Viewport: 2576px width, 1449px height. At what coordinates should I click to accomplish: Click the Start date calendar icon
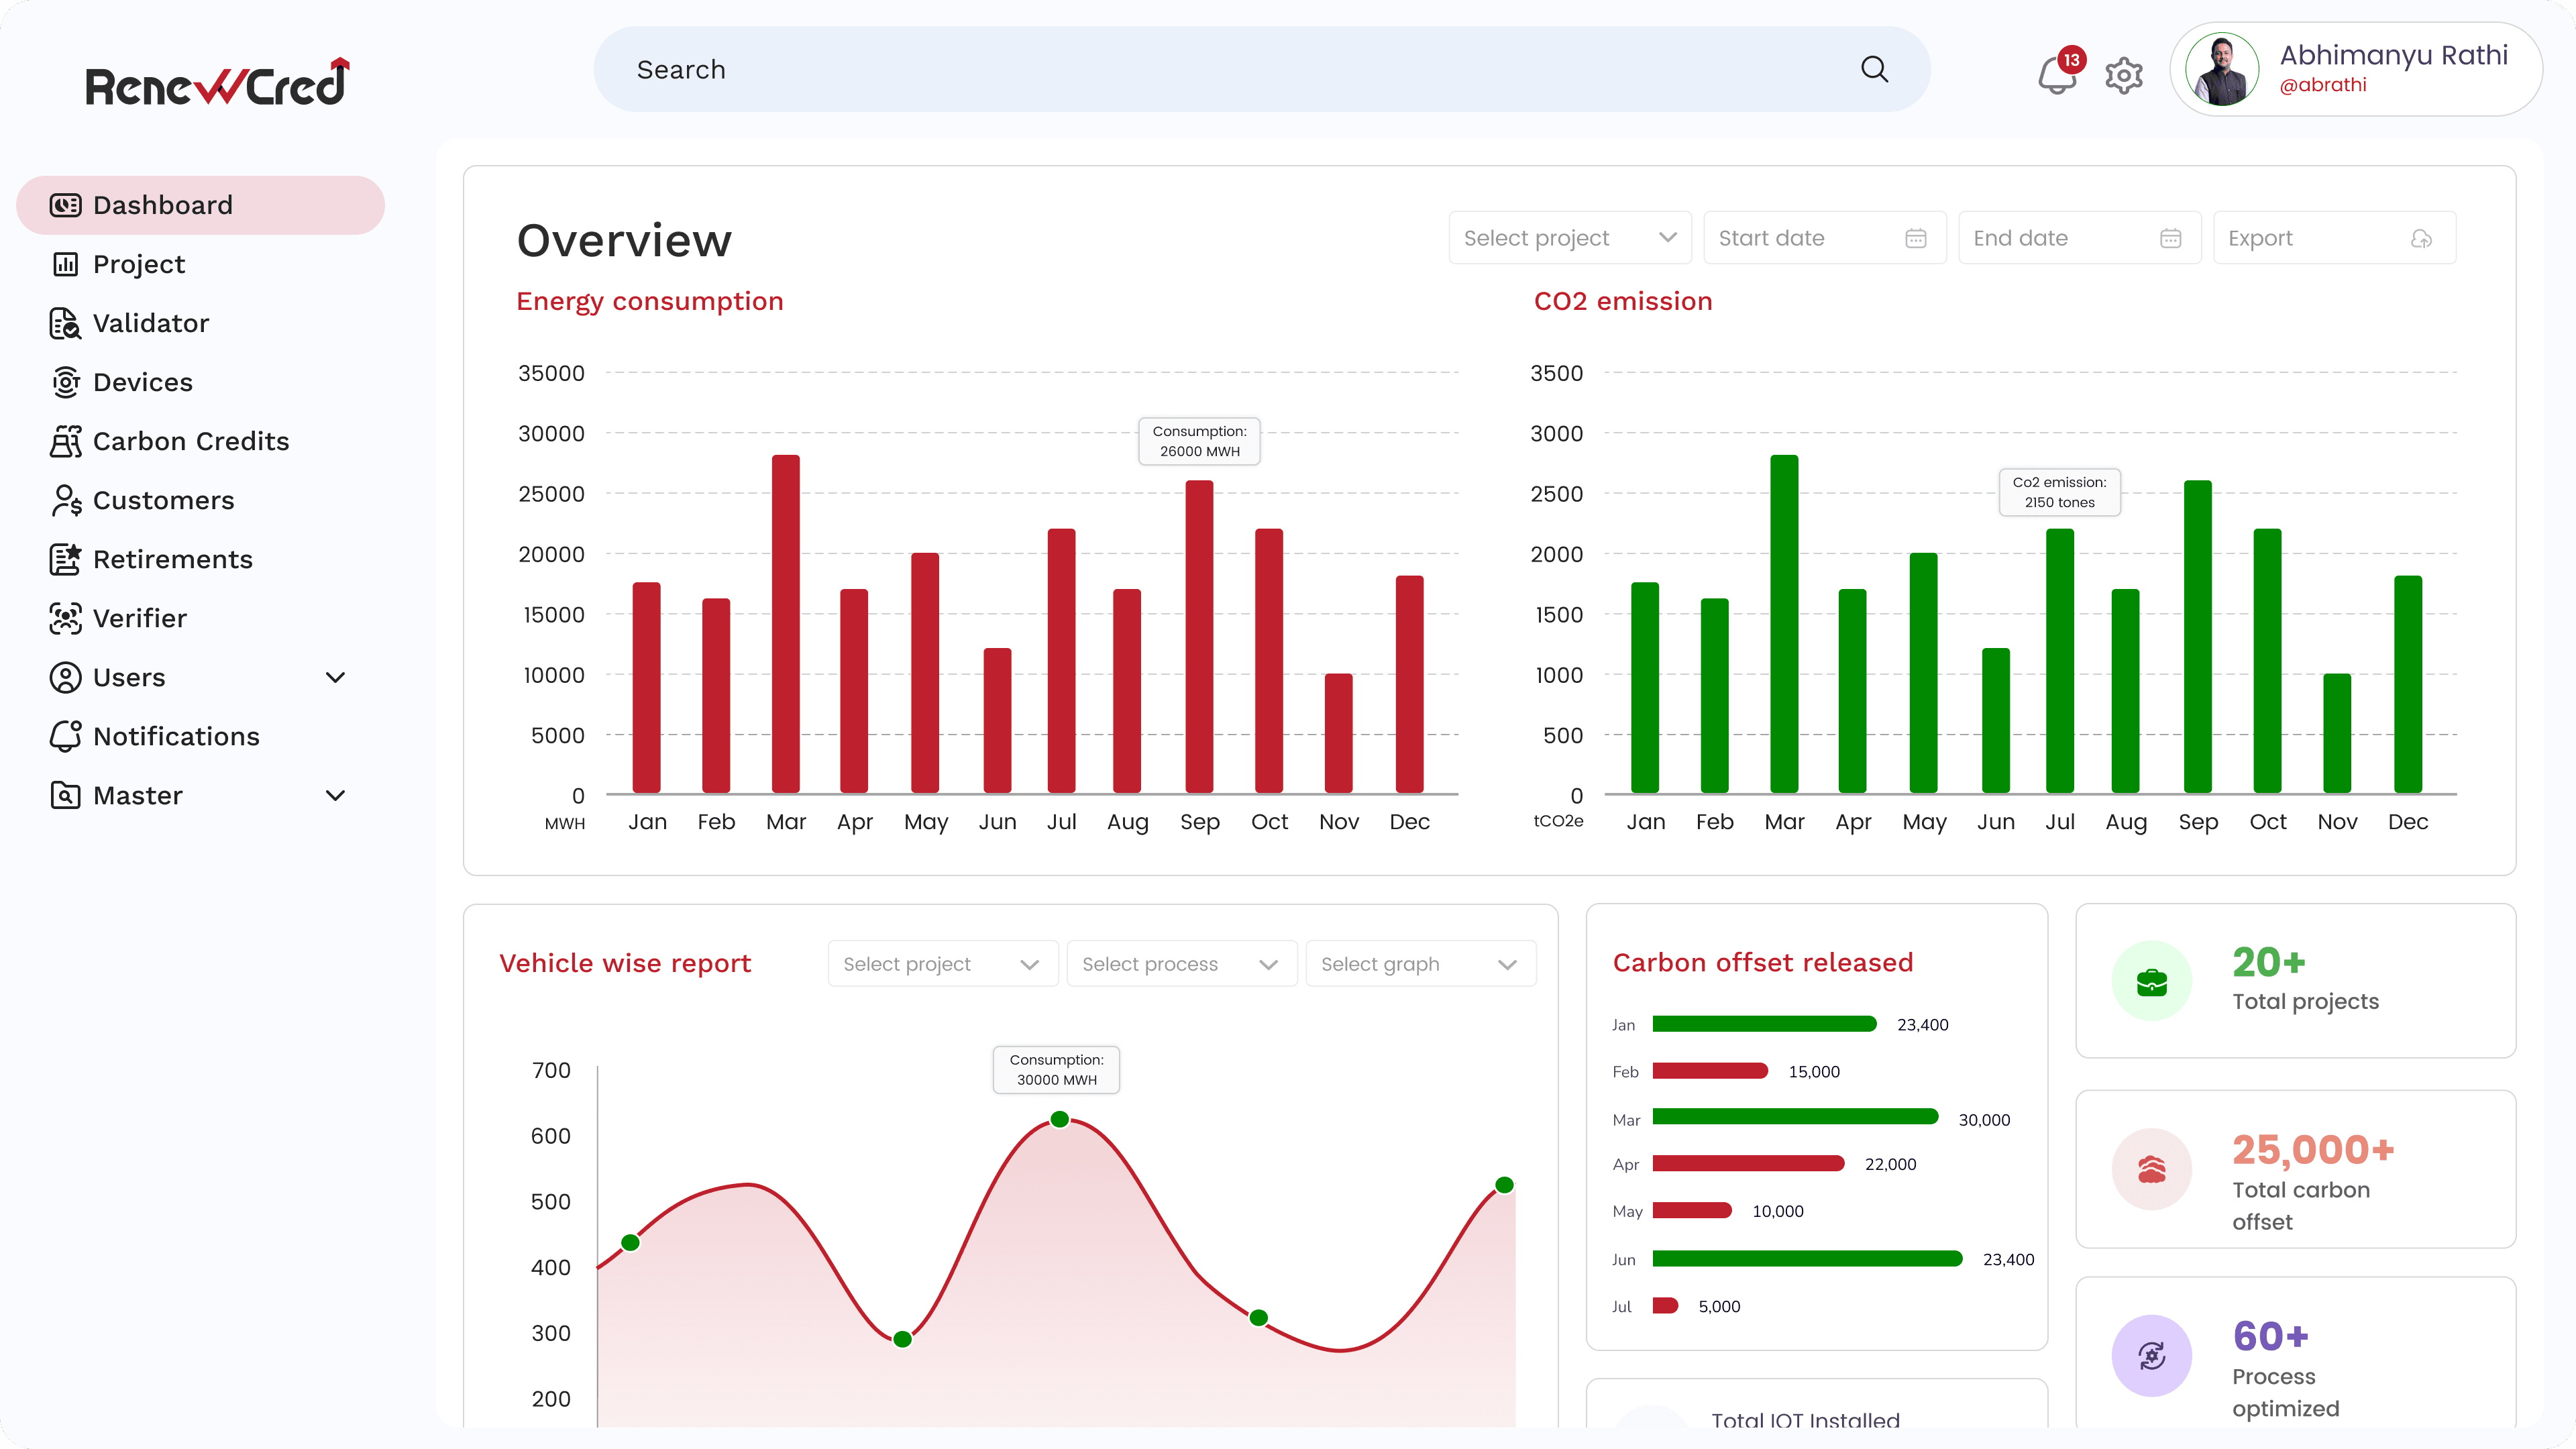pyautogui.click(x=1915, y=238)
